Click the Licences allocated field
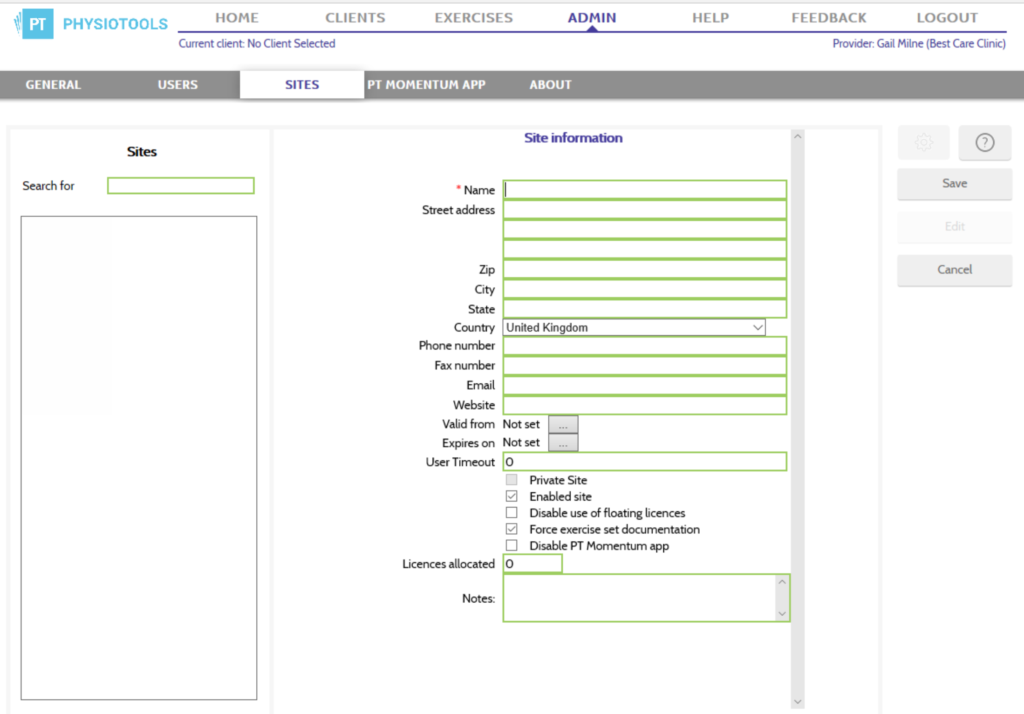This screenshot has width=1024, height=714. pos(532,564)
